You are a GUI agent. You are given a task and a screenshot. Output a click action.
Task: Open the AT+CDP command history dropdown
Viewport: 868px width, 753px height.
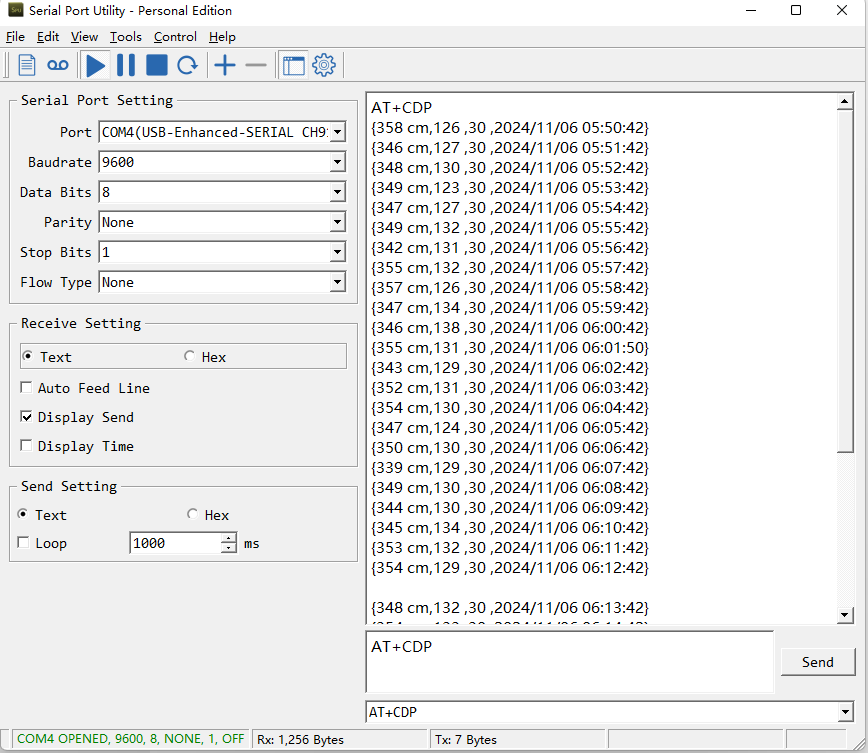[845, 712]
